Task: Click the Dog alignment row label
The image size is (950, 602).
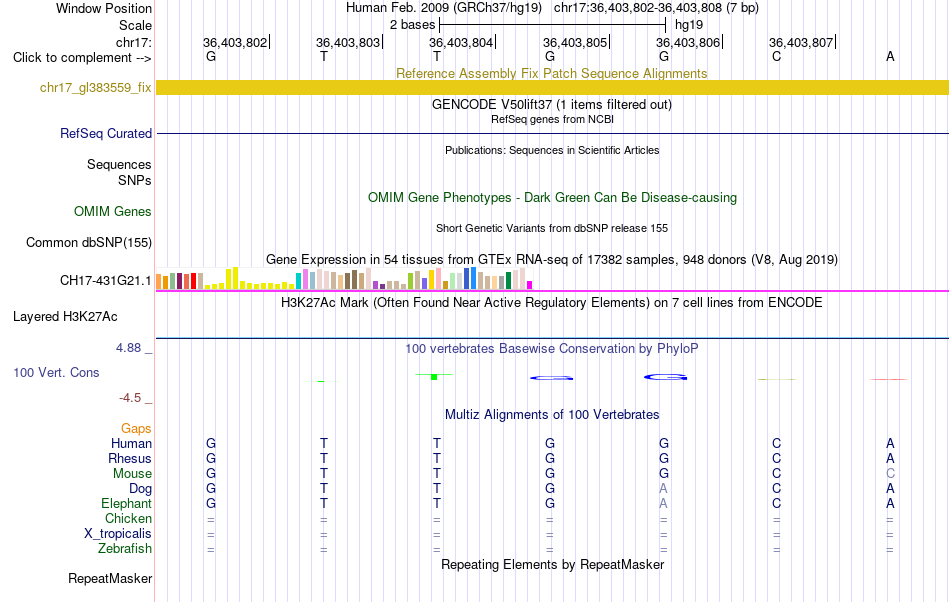Action: coord(140,489)
